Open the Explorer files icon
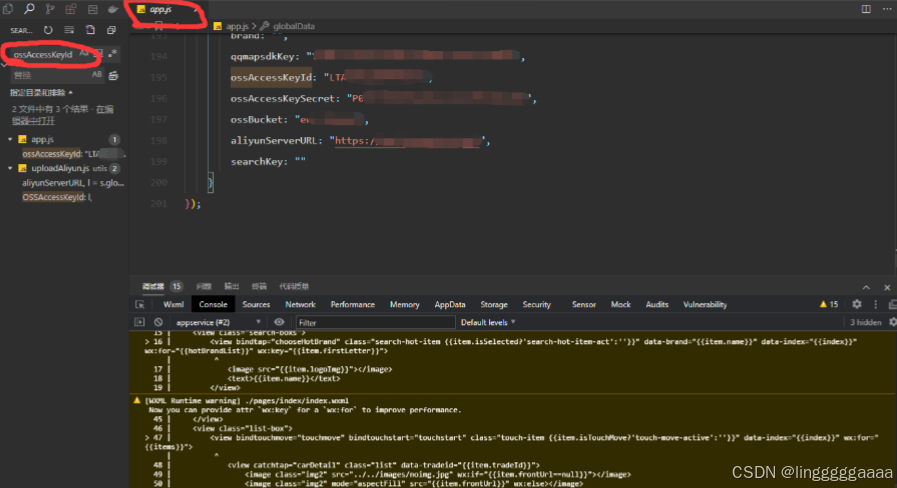Screen dimensions: 897x488 click(7, 9)
